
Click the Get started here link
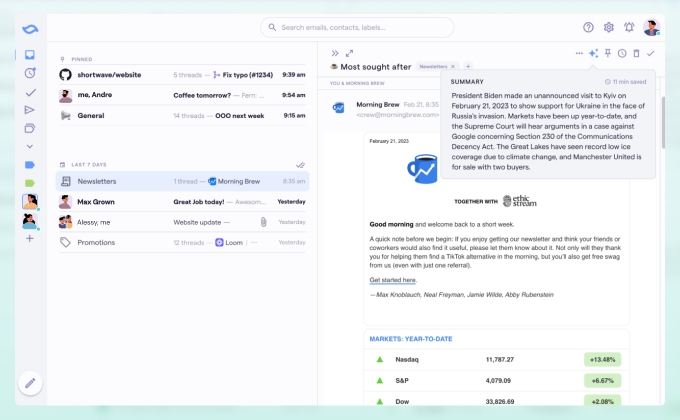point(393,280)
